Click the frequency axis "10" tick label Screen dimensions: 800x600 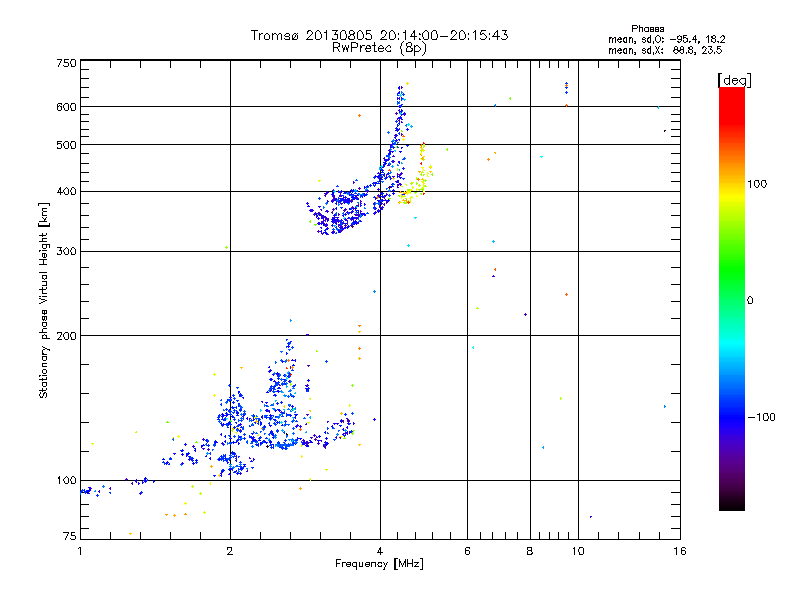(578, 551)
